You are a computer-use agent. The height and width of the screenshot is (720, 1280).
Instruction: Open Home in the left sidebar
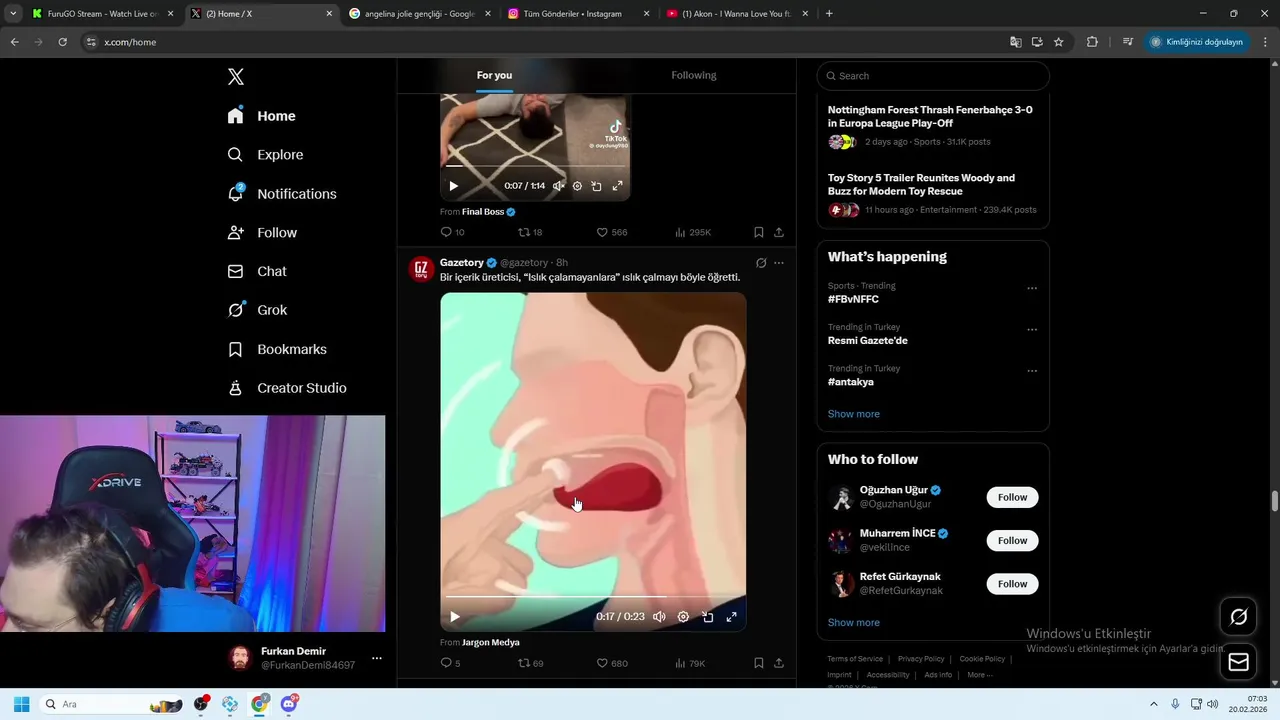(262, 116)
